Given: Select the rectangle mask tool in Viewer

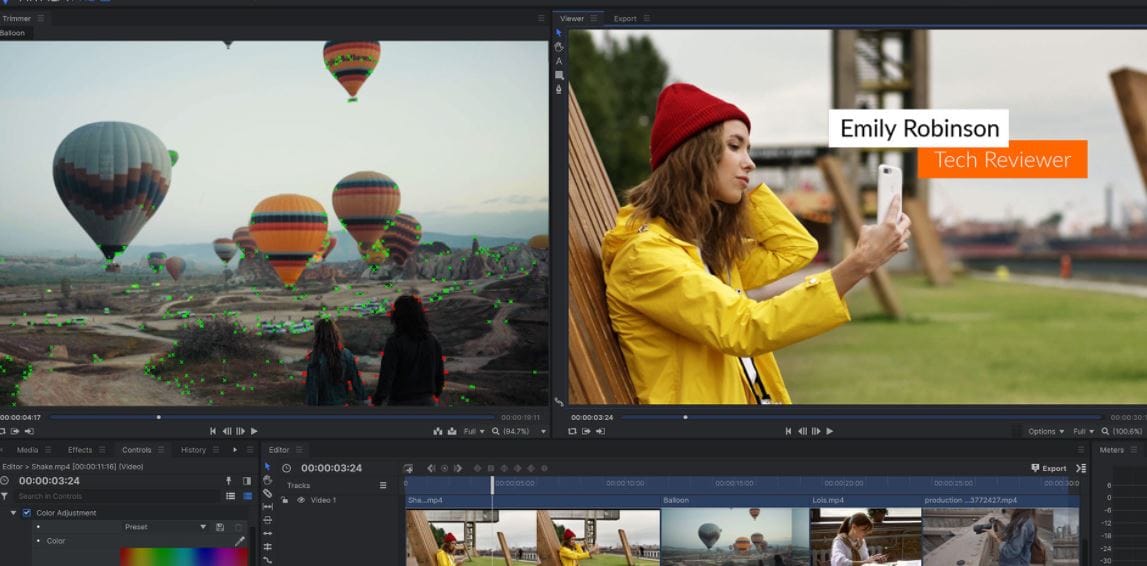Looking at the screenshot, I should pos(559,75).
